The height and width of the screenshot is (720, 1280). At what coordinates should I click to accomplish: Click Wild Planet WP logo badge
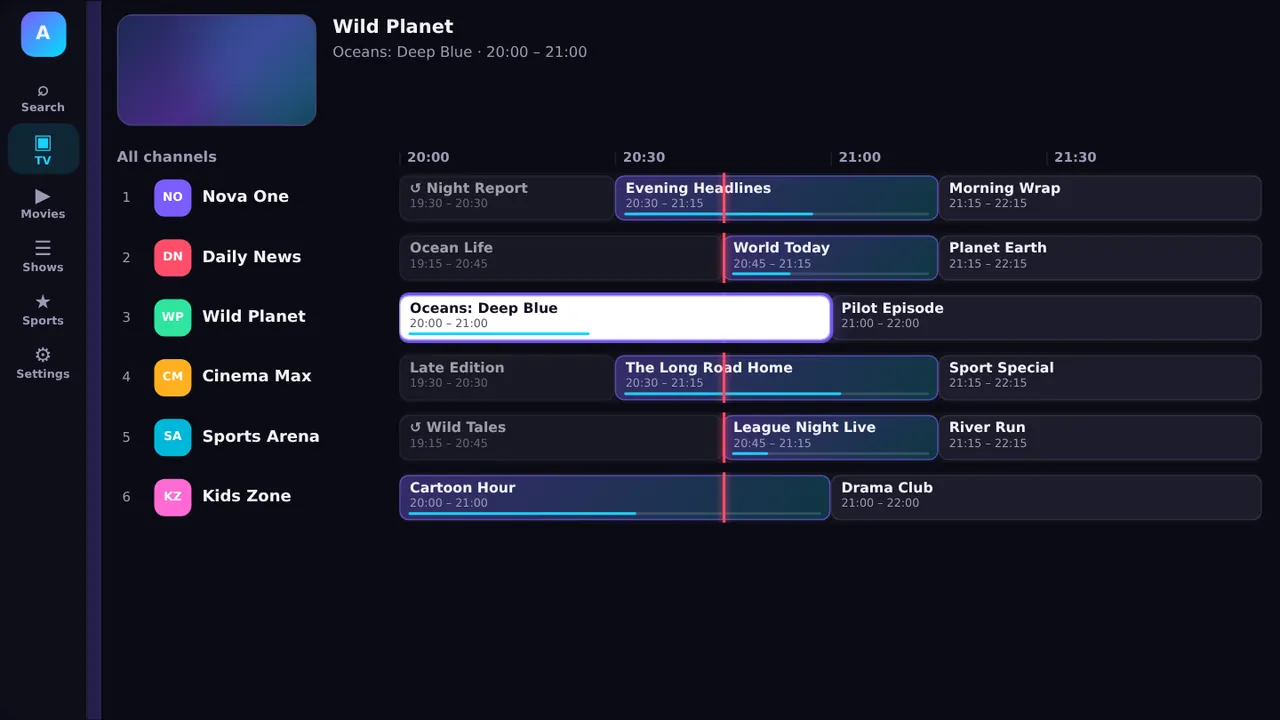coord(172,317)
